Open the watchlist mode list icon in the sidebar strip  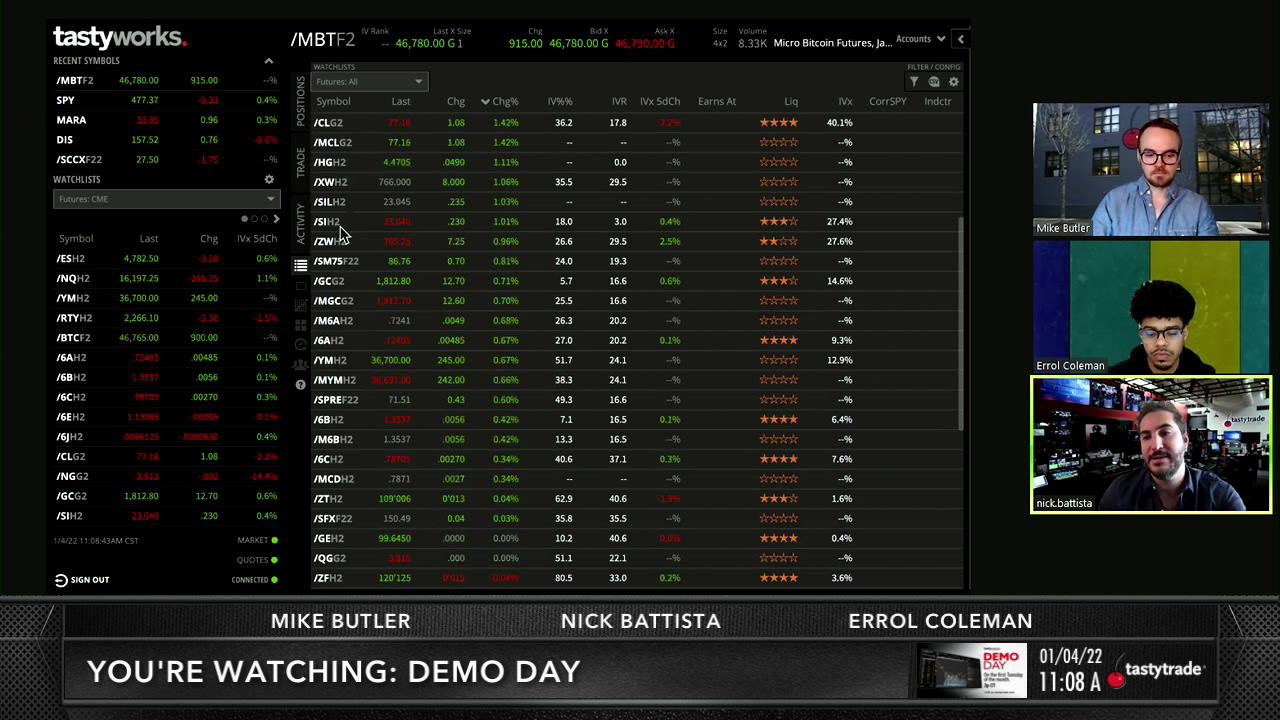click(300, 265)
